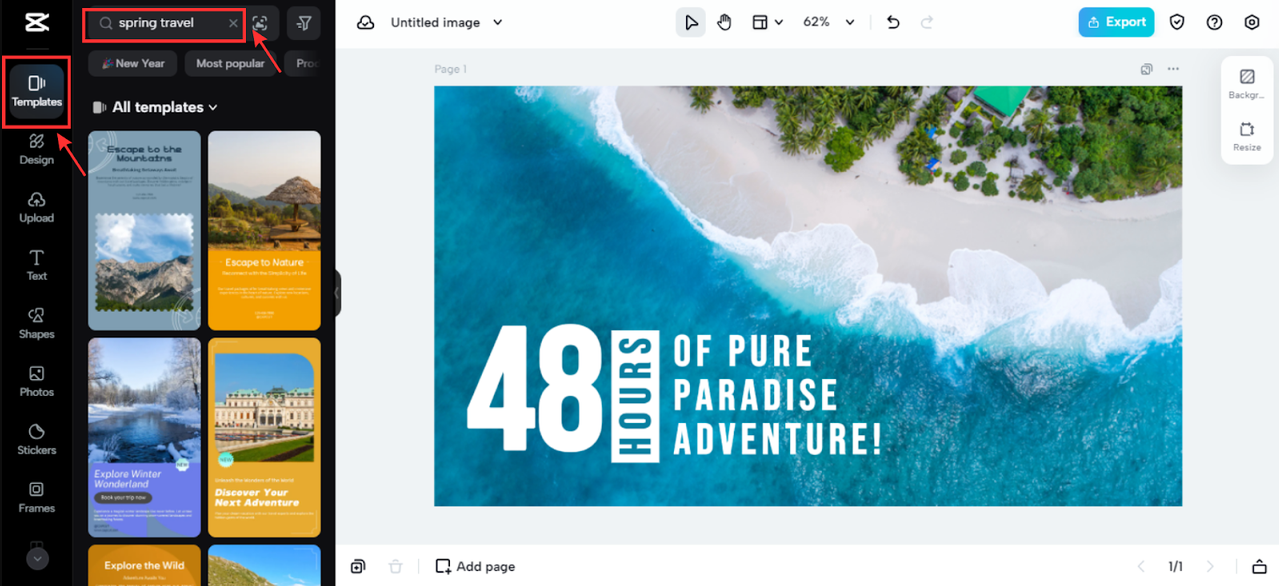Open the Shapes panel in the sidebar
Viewport: 1279px width, 586px height.
tap(37, 323)
